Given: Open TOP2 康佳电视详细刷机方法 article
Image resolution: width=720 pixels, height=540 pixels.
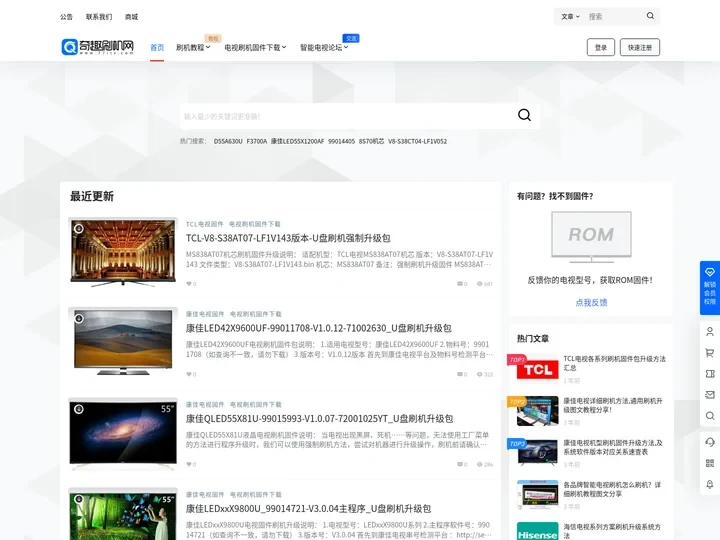Looking at the screenshot, I should coord(613,405).
